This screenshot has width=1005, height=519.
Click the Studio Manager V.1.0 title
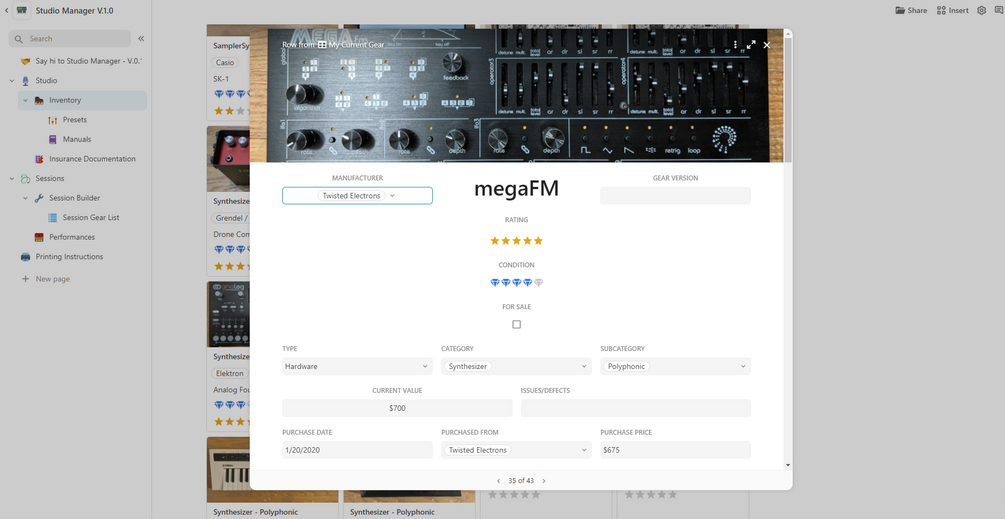(x=74, y=10)
